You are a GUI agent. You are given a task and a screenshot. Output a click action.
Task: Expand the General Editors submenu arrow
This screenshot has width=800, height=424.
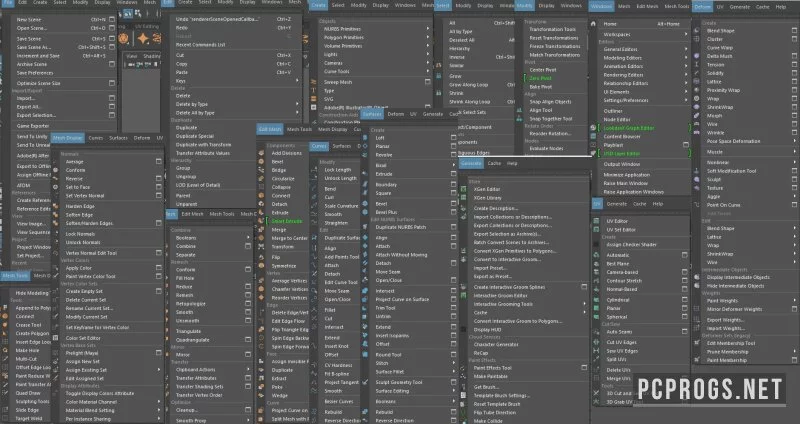pos(686,49)
